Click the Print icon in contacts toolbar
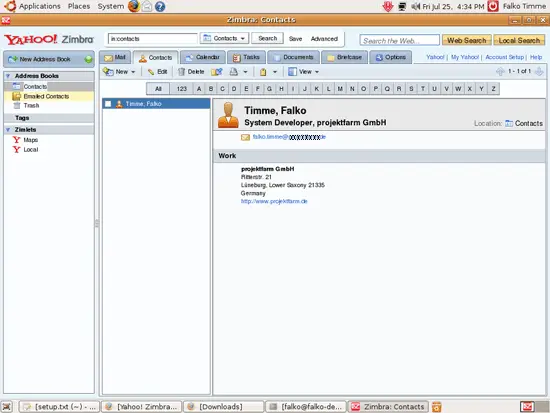The width and height of the screenshot is (550, 413). 234,72
